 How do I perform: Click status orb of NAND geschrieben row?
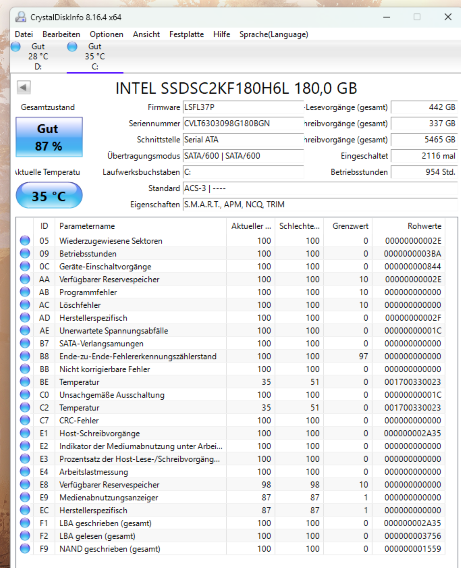tap(25, 549)
